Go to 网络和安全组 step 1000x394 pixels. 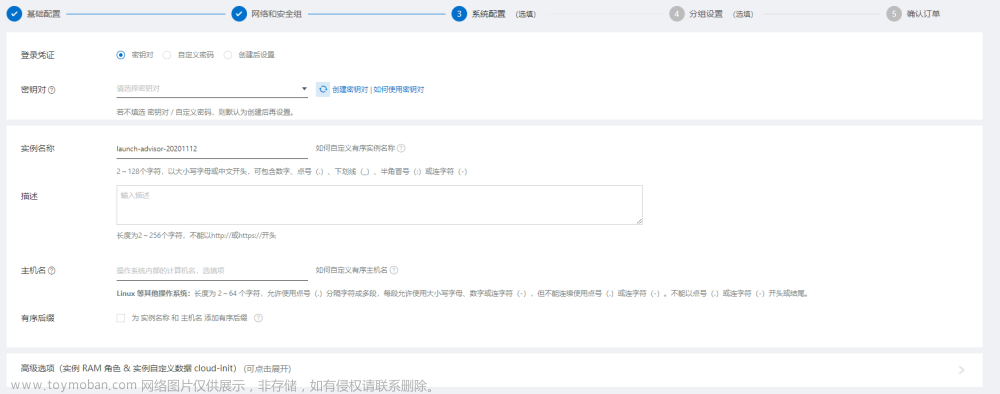[x=276, y=14]
